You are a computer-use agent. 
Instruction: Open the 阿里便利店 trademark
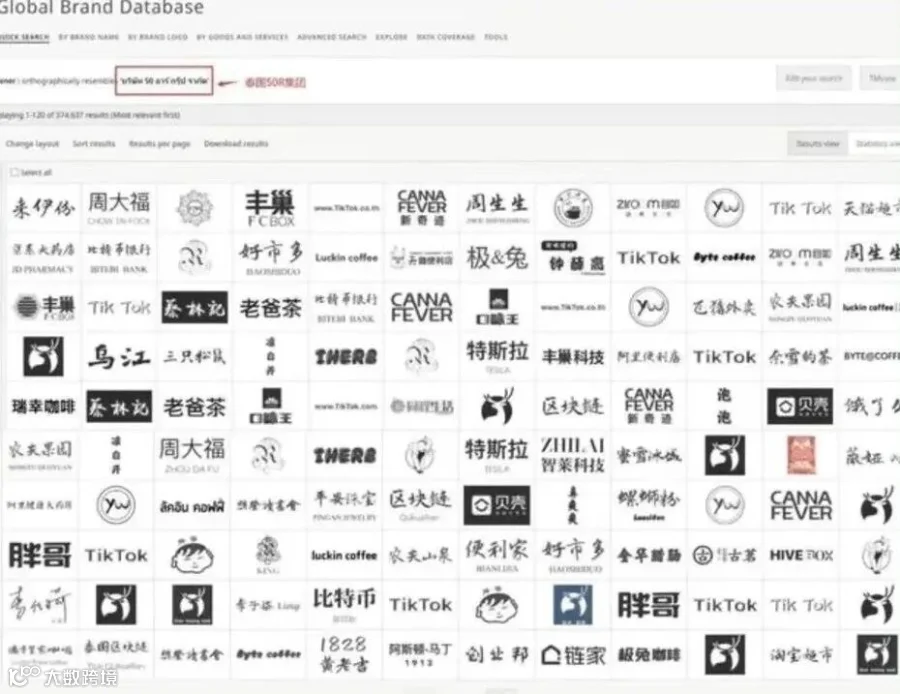pos(649,356)
